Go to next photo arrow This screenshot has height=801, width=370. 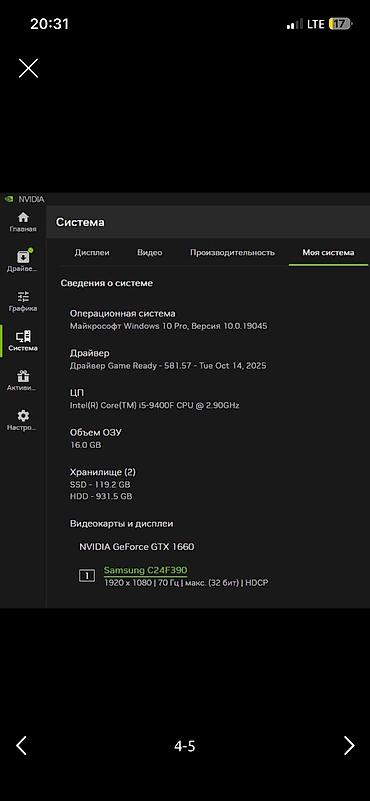pos(349,745)
